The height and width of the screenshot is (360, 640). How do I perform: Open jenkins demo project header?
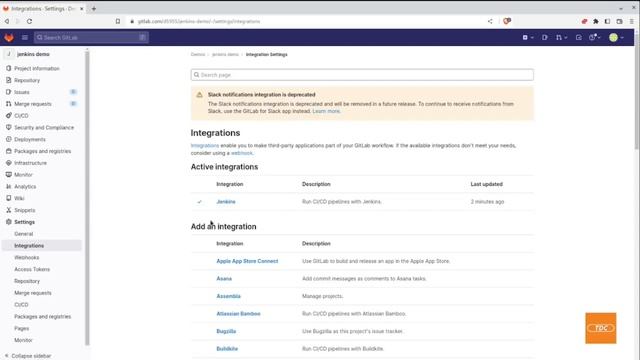[x=29, y=54]
